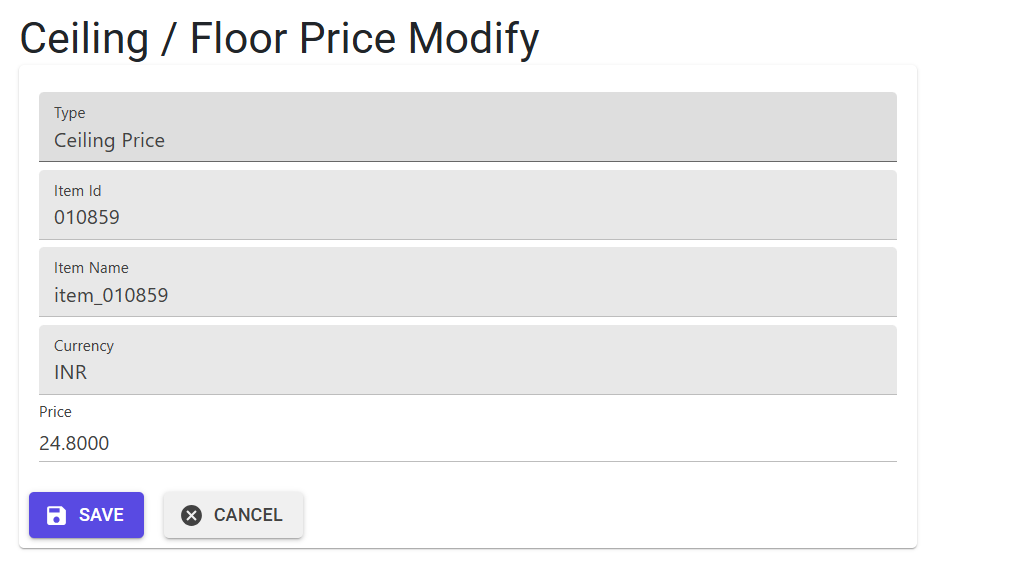Select the Currency field
The image size is (1022, 566).
(468, 360)
